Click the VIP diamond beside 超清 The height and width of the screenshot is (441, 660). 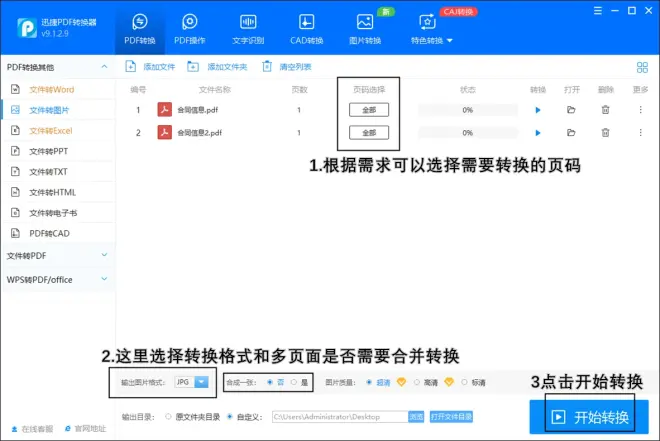coord(402,382)
